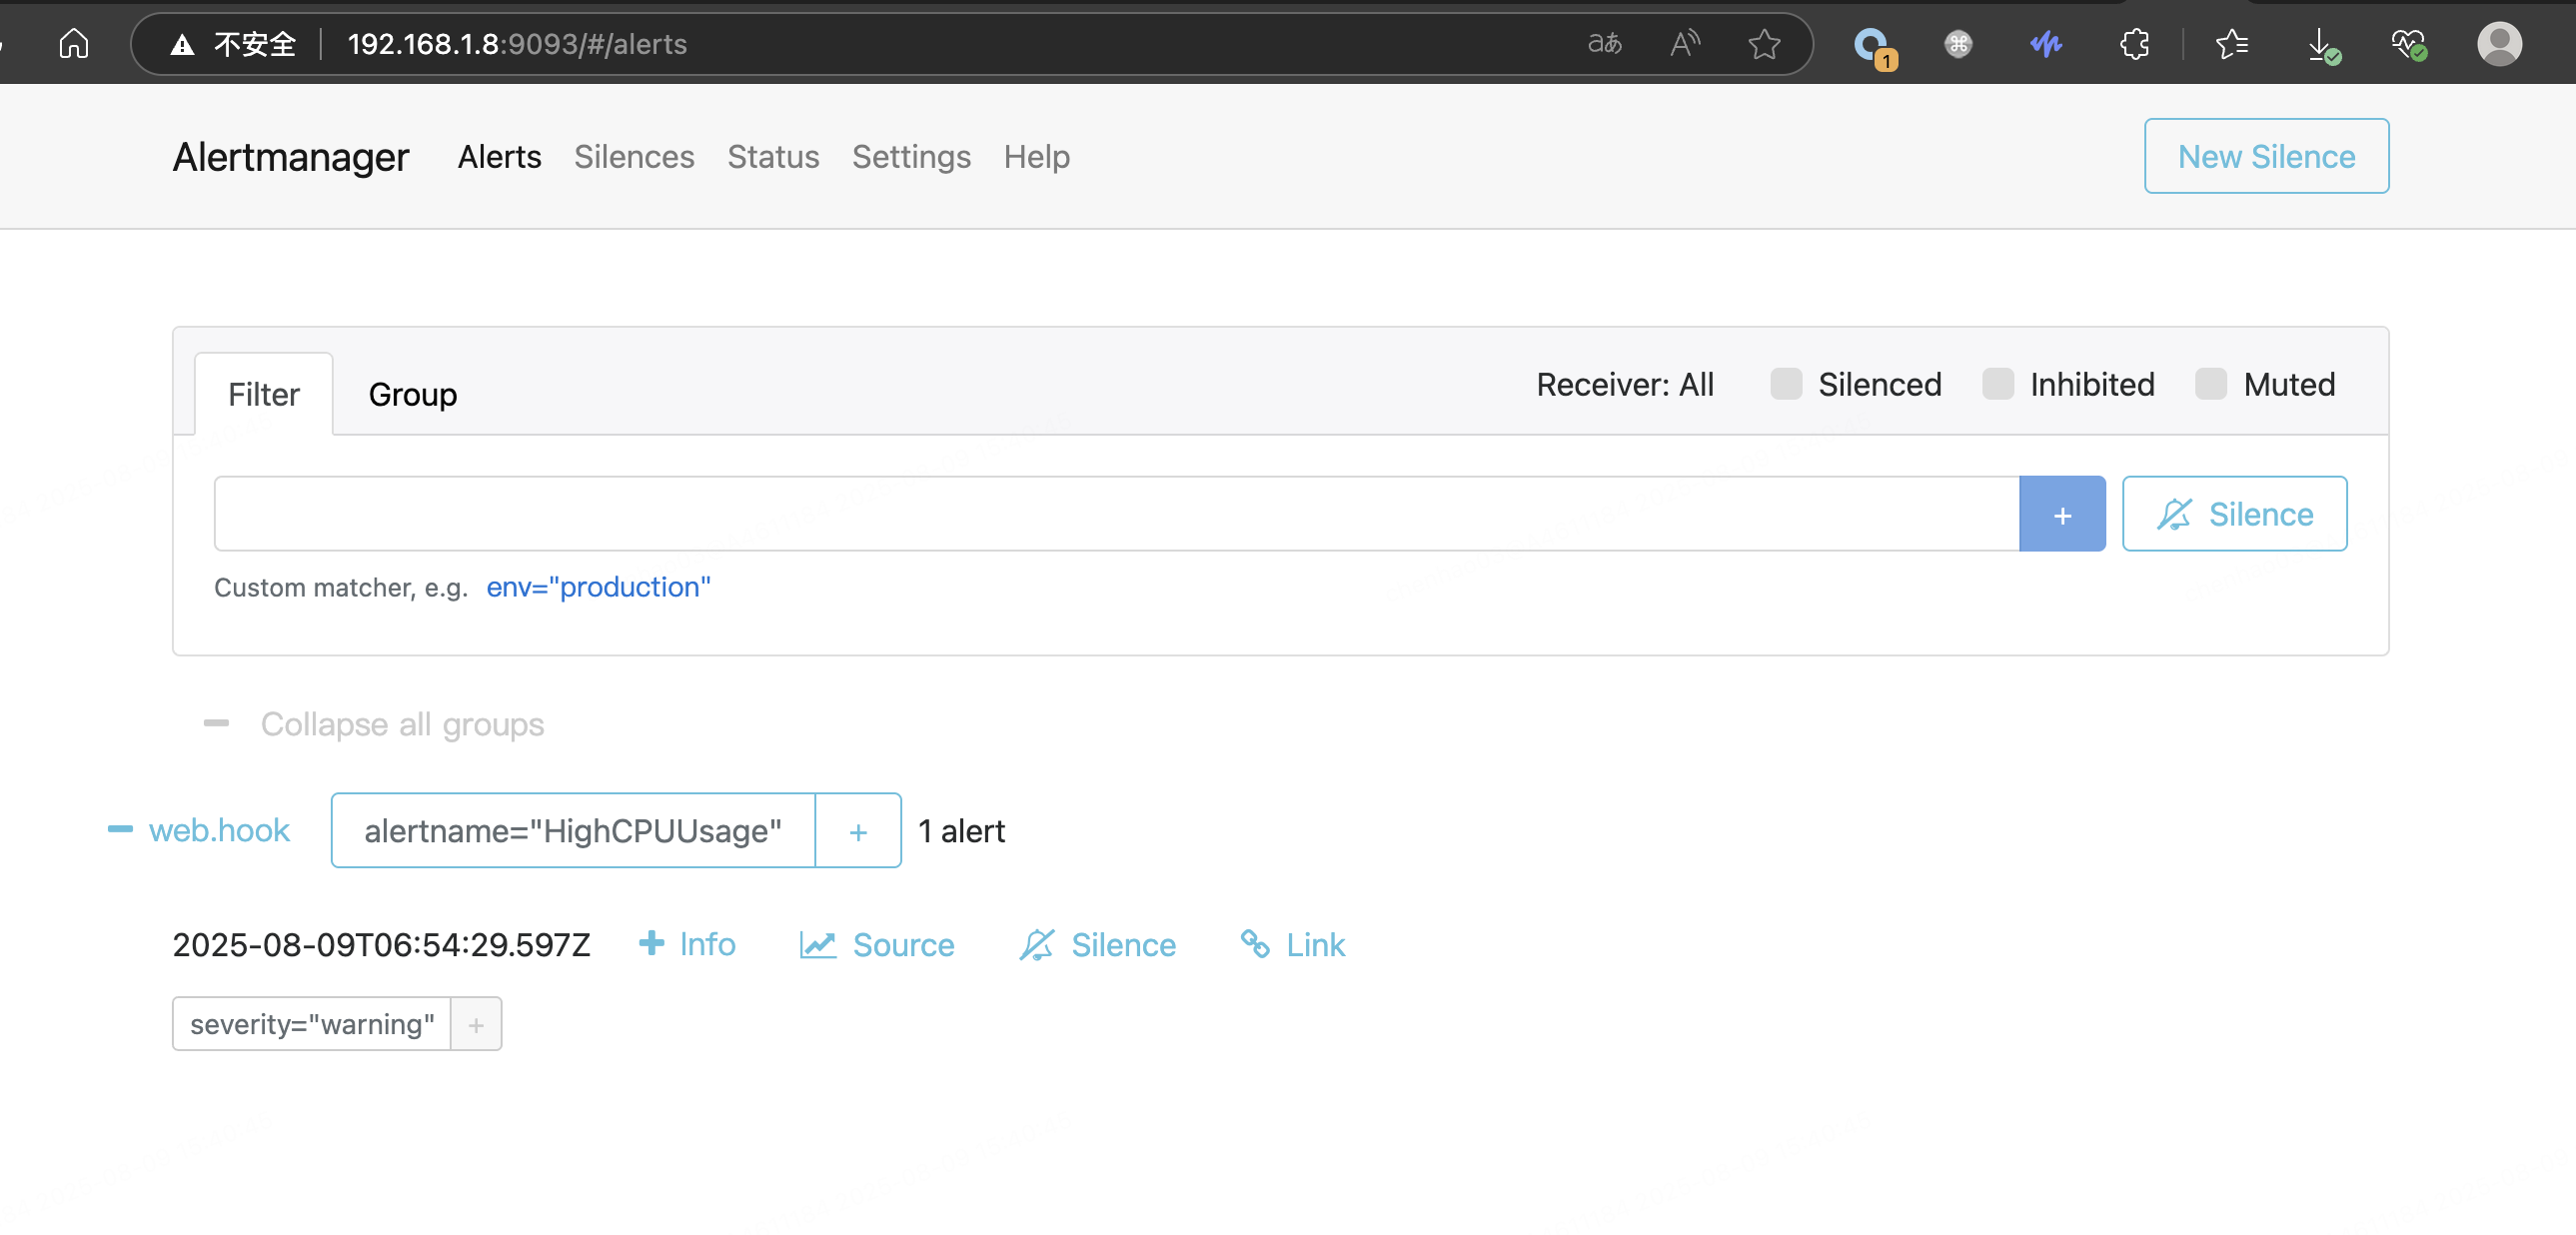Click the New Silence button
This screenshot has height=1235, width=2576.
click(2266, 156)
